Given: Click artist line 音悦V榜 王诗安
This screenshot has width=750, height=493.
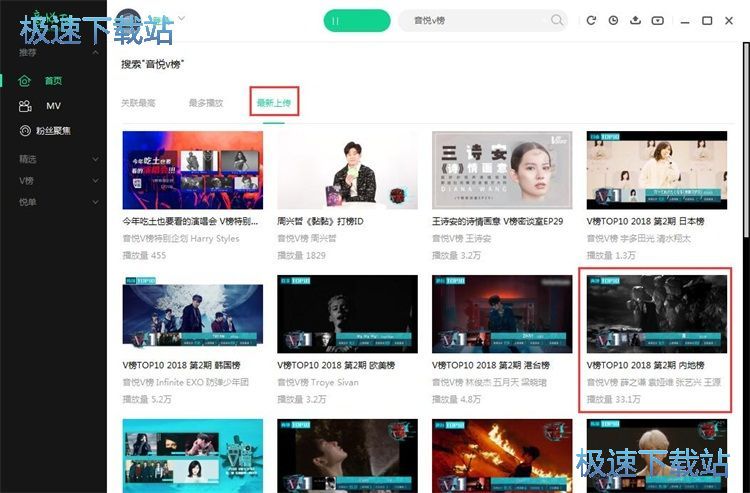Looking at the screenshot, I should pos(461,239).
